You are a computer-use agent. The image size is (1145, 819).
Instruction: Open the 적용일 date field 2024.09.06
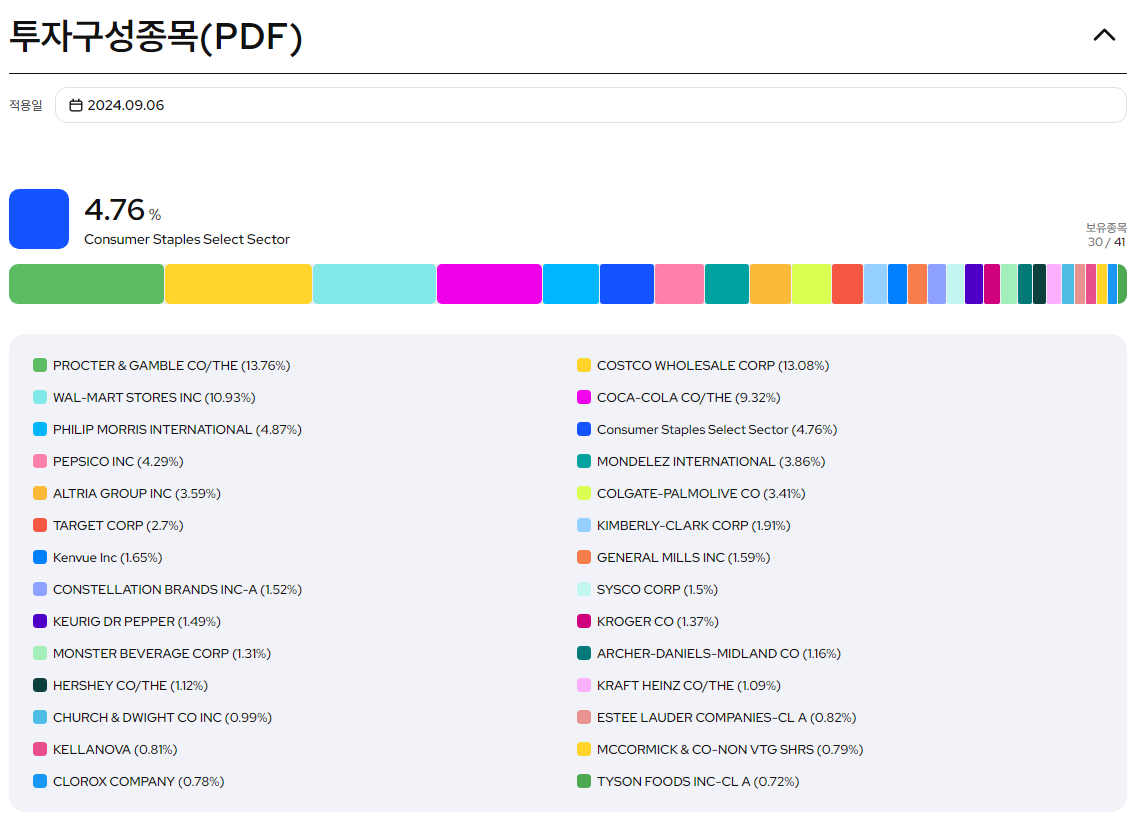[x=590, y=105]
